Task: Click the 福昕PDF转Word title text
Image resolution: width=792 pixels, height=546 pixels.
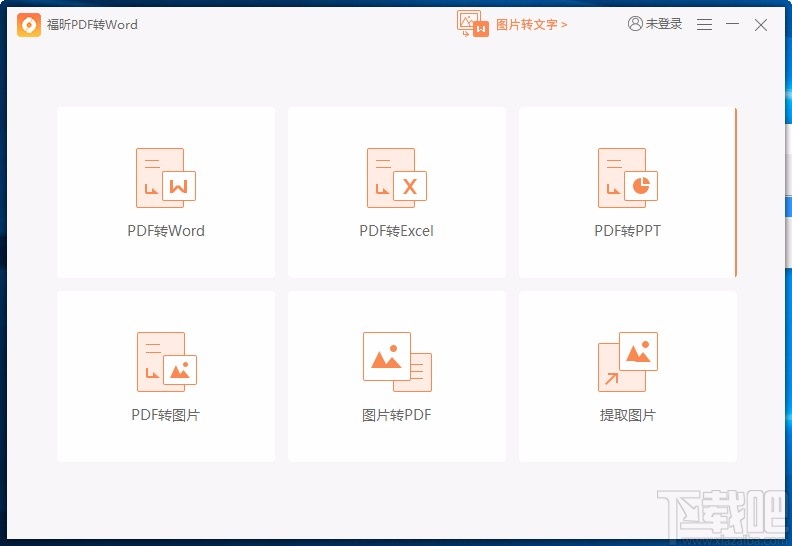Action: tap(92, 25)
